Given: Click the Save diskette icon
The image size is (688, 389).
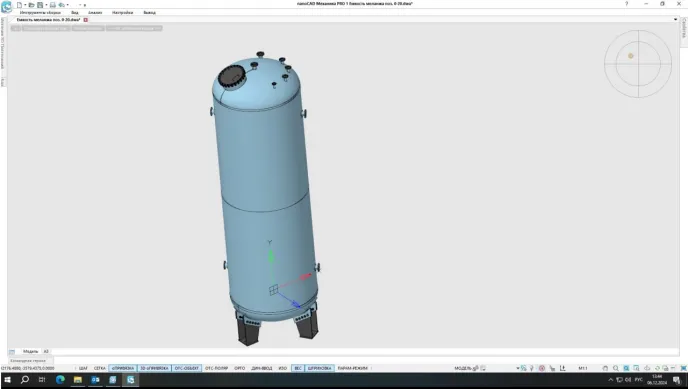Looking at the screenshot, I should (40, 5).
